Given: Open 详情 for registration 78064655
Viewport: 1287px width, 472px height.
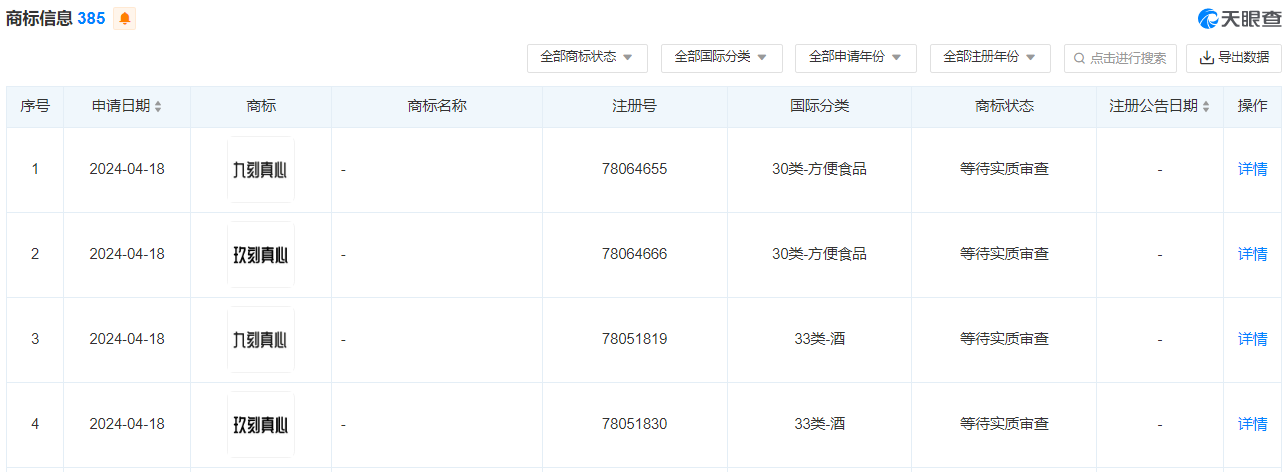Looking at the screenshot, I should [1252, 169].
